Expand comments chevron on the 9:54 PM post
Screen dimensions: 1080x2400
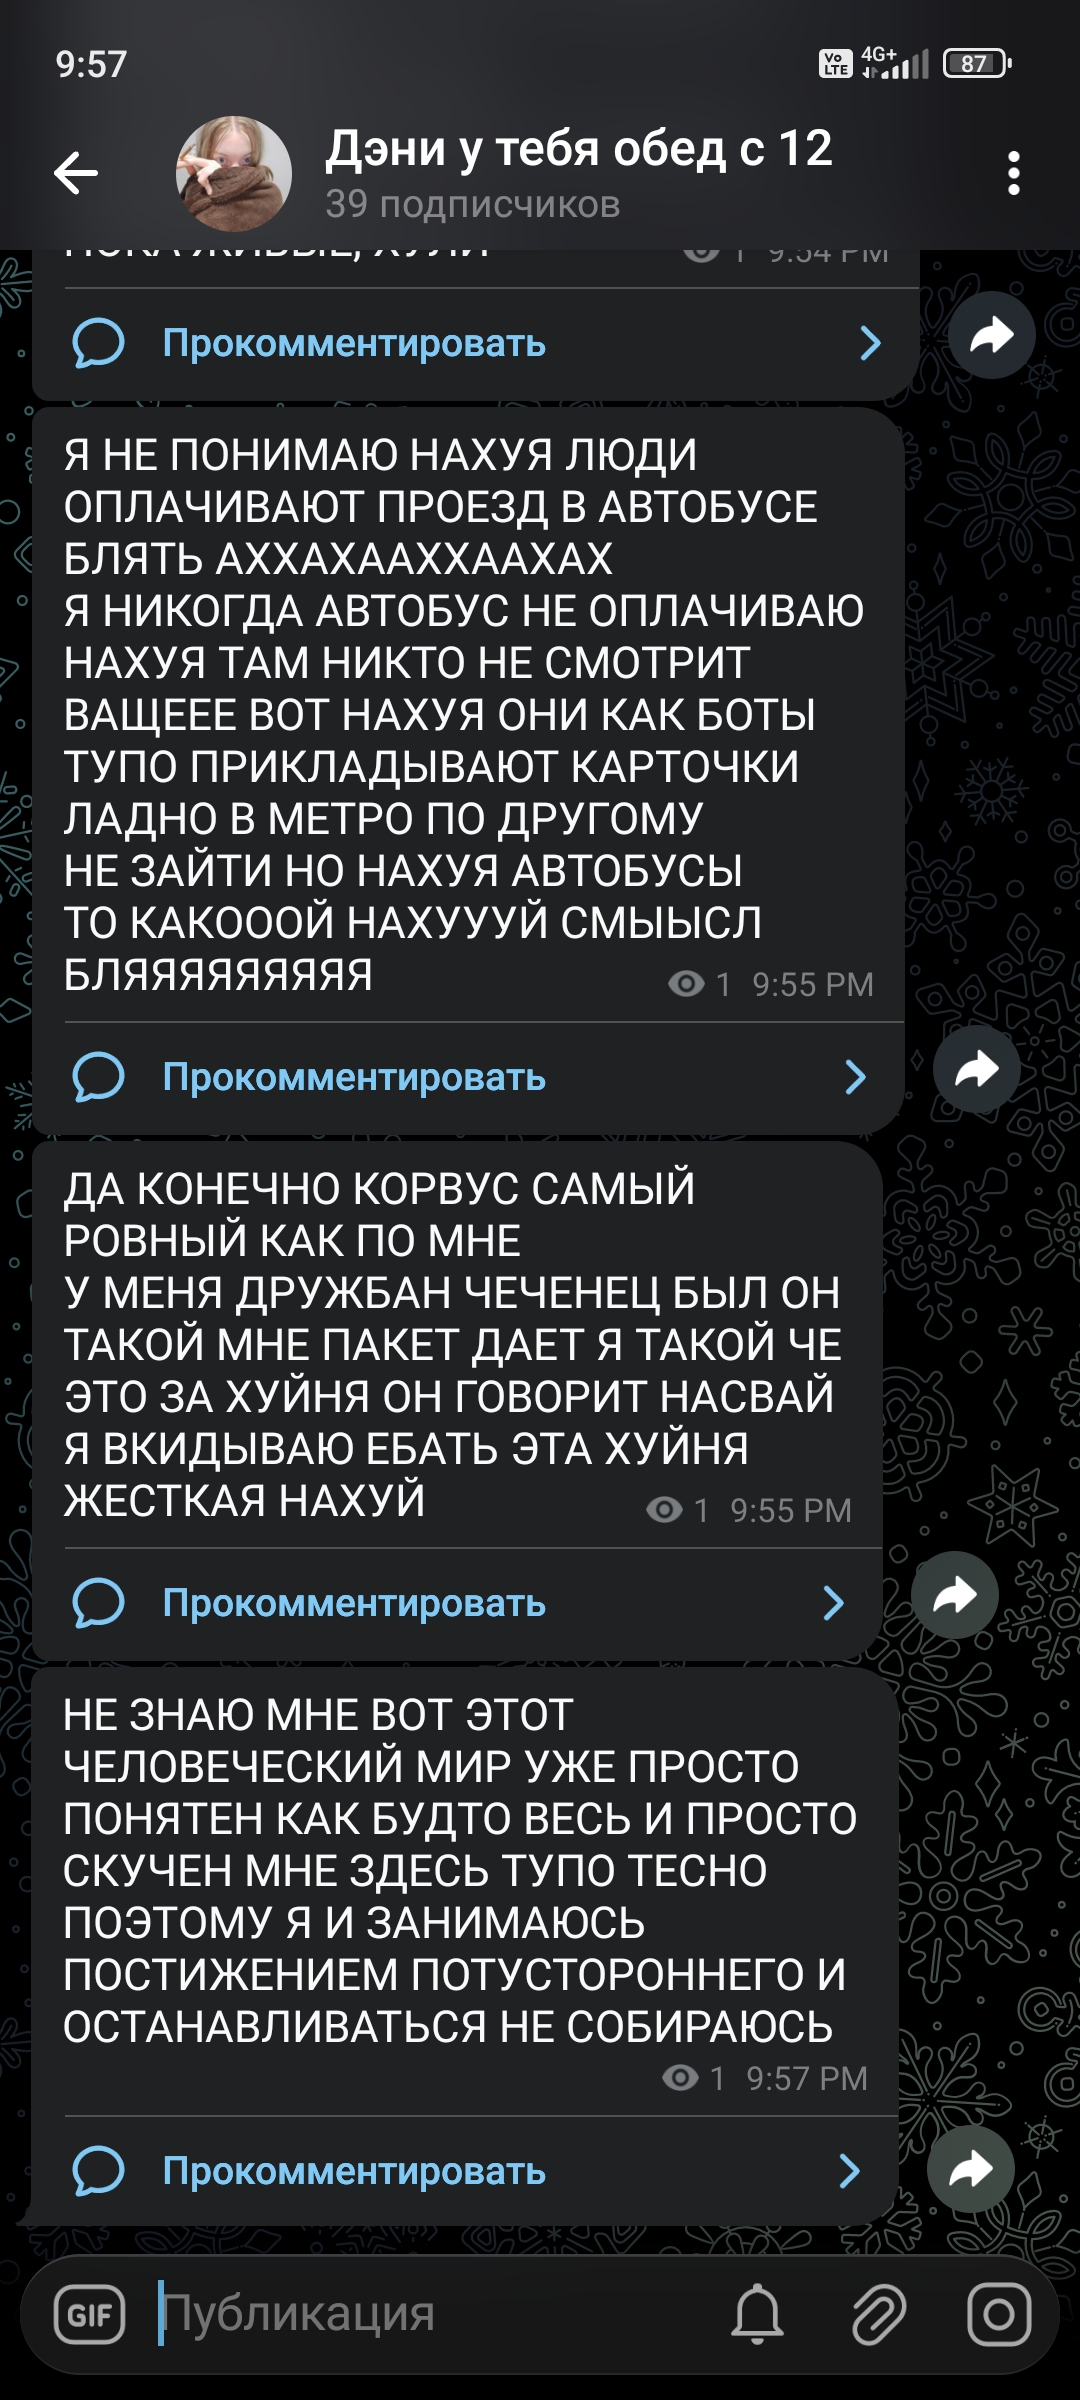(x=871, y=343)
